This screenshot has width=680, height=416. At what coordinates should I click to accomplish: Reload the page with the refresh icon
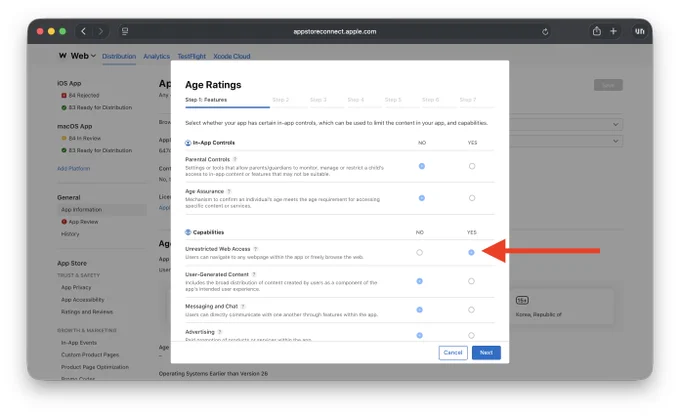[545, 32]
